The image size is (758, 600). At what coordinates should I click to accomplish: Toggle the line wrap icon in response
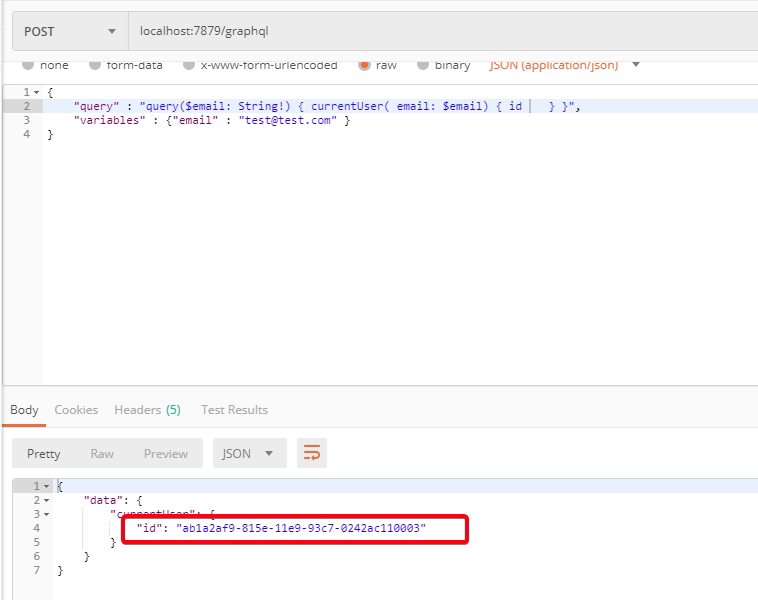pos(312,453)
